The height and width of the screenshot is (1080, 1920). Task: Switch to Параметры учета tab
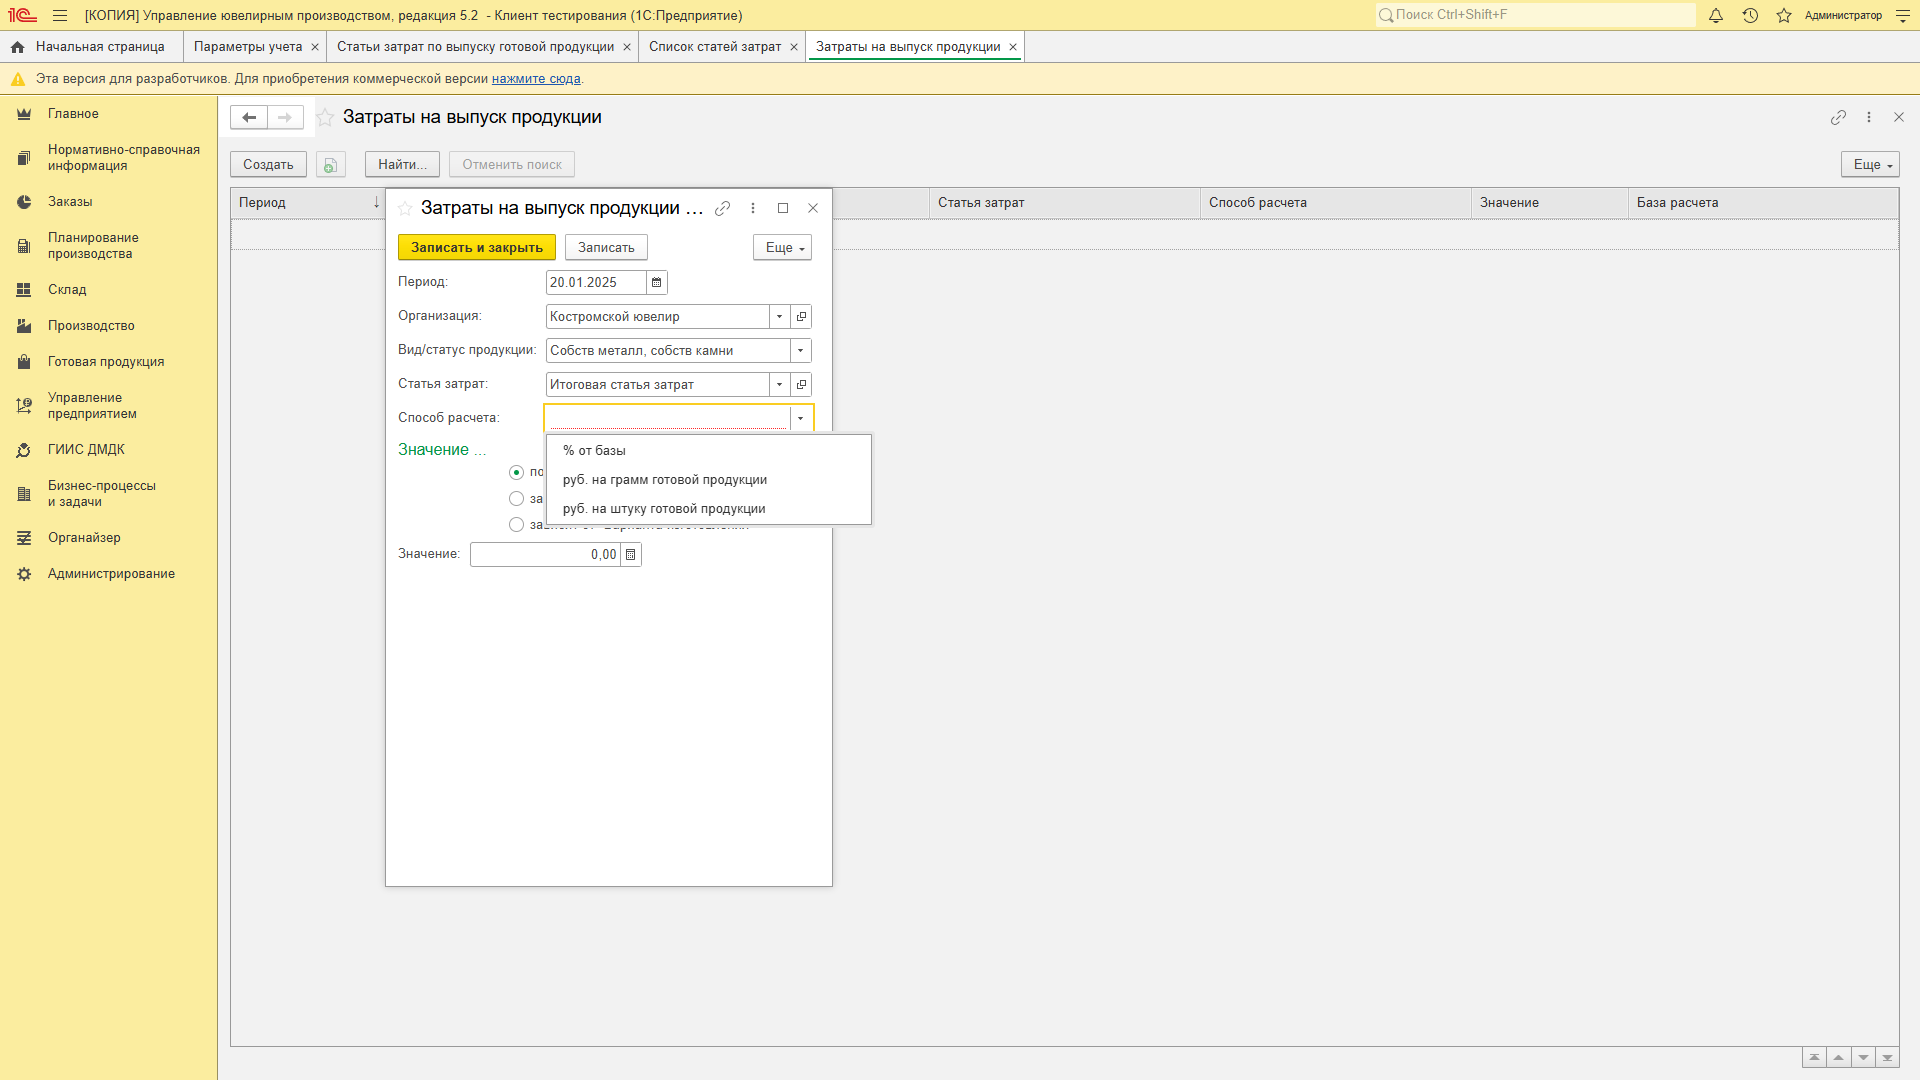point(248,47)
